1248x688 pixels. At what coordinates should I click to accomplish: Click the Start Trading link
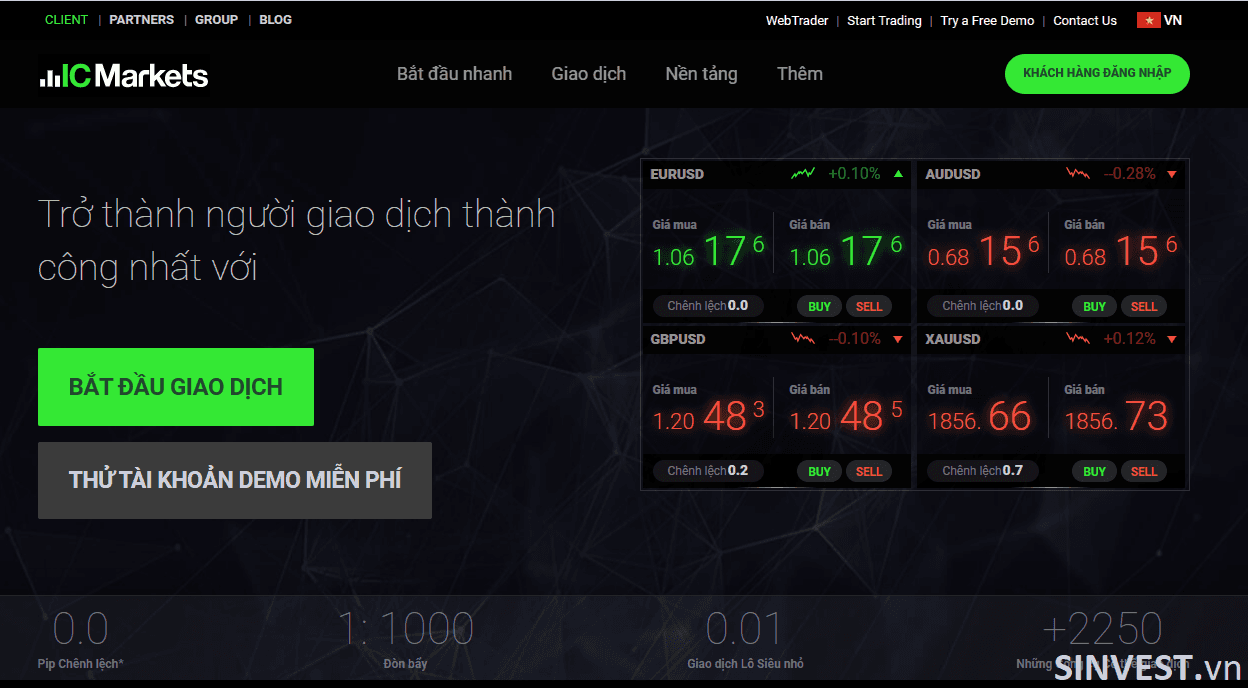[x=884, y=21]
